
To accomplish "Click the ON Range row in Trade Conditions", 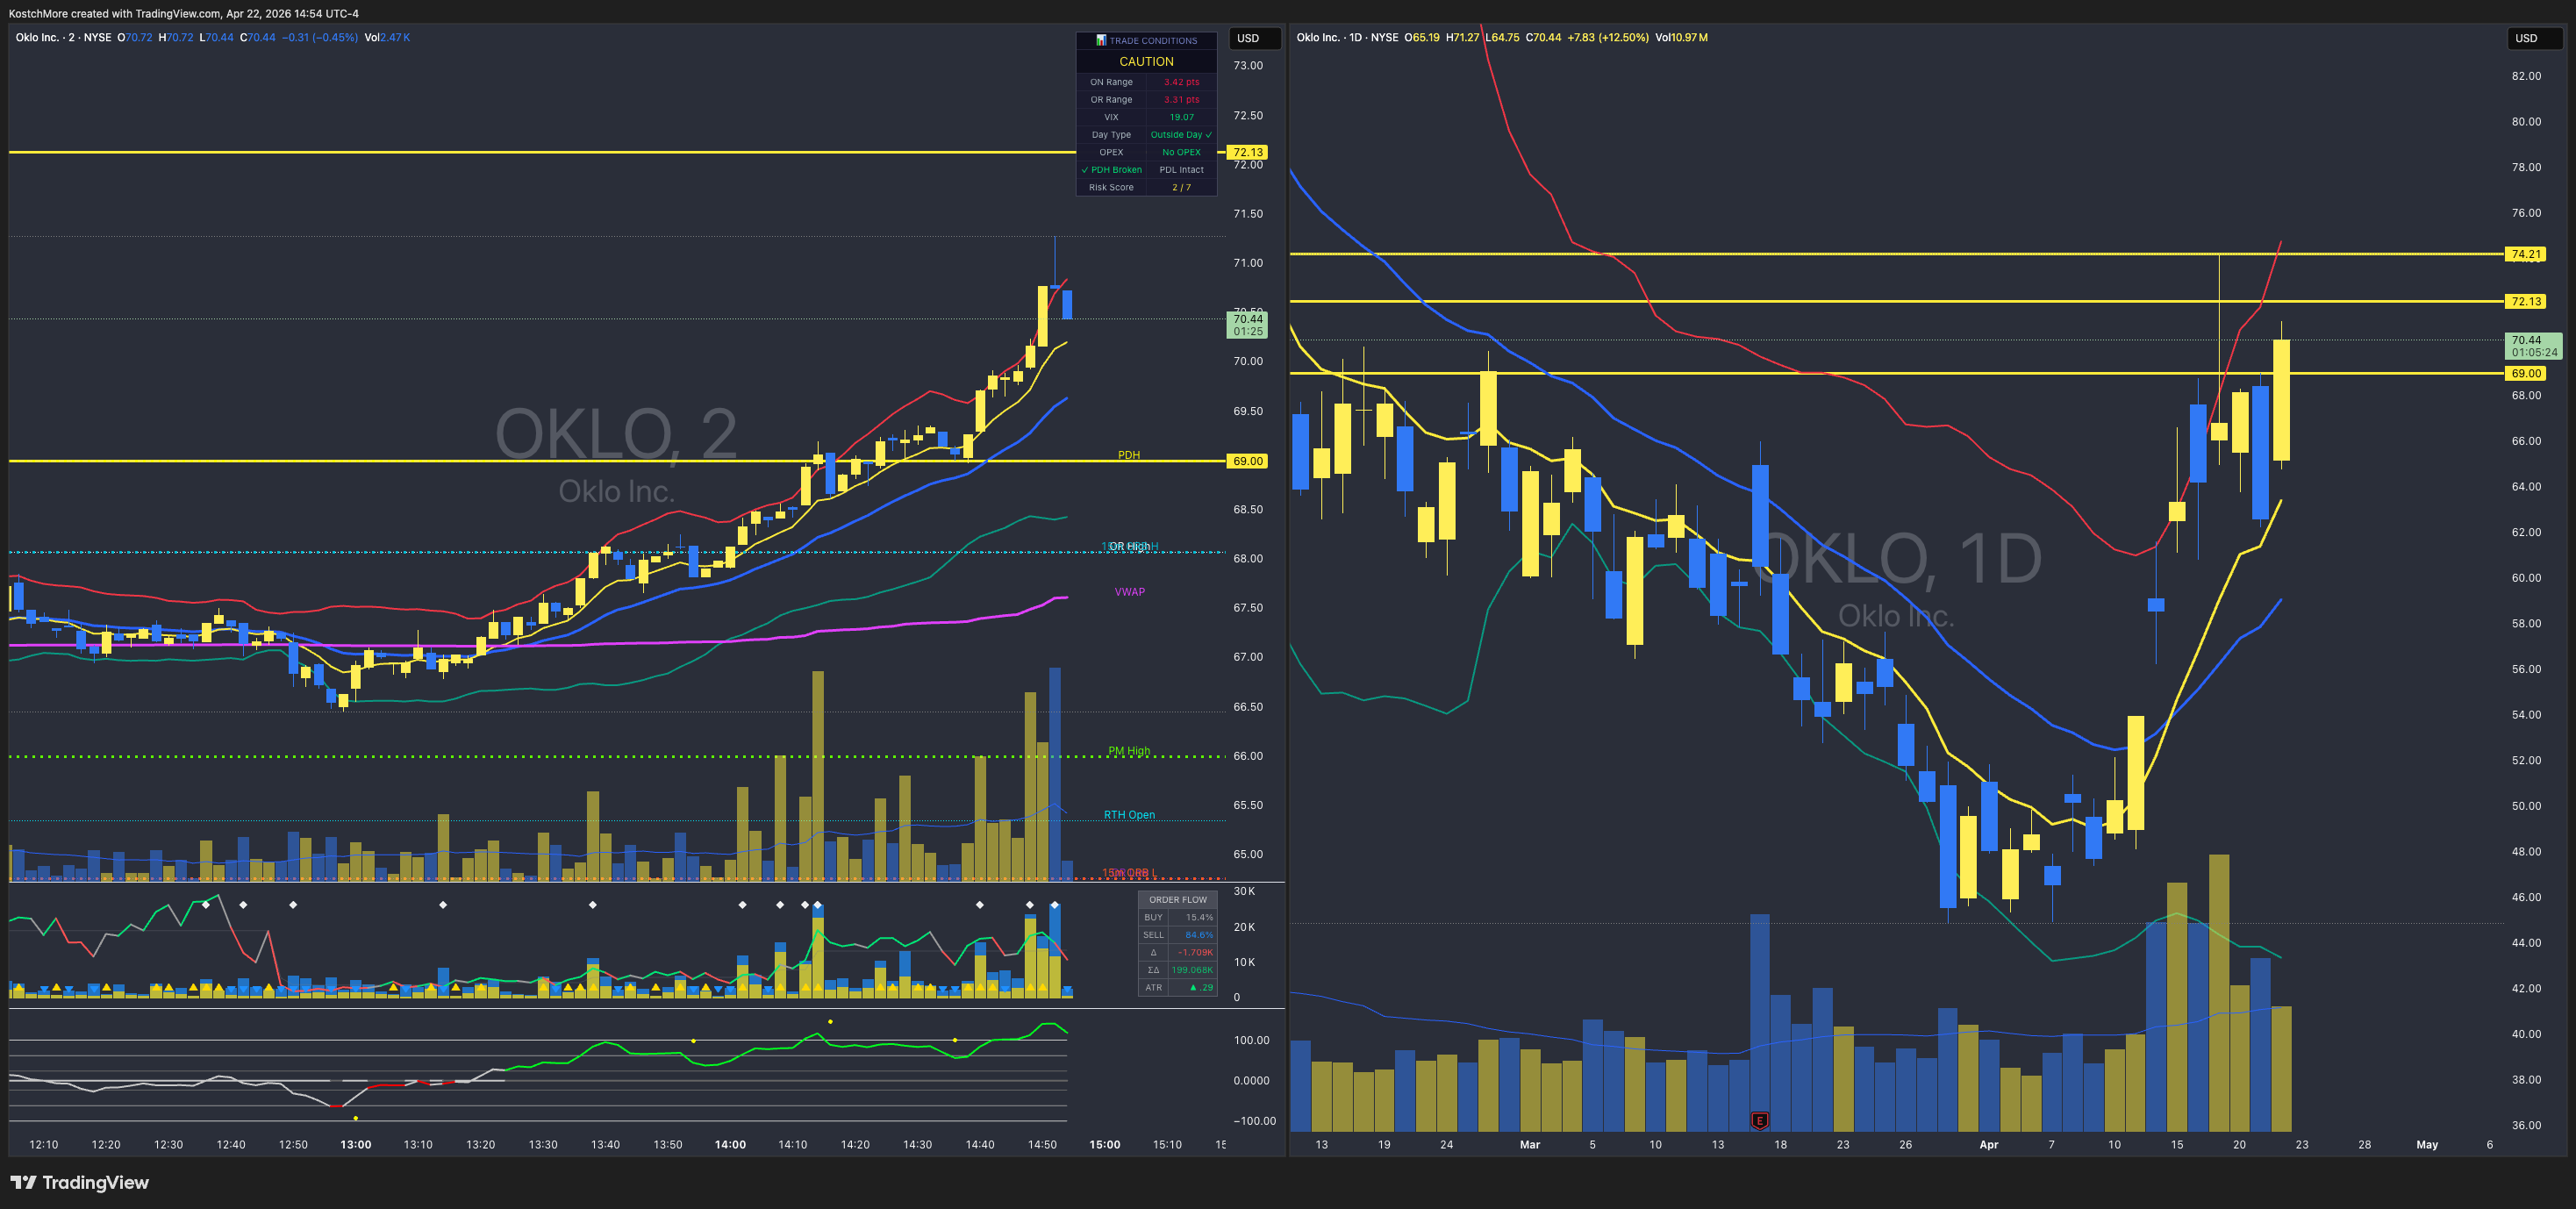I will pyautogui.click(x=1146, y=82).
